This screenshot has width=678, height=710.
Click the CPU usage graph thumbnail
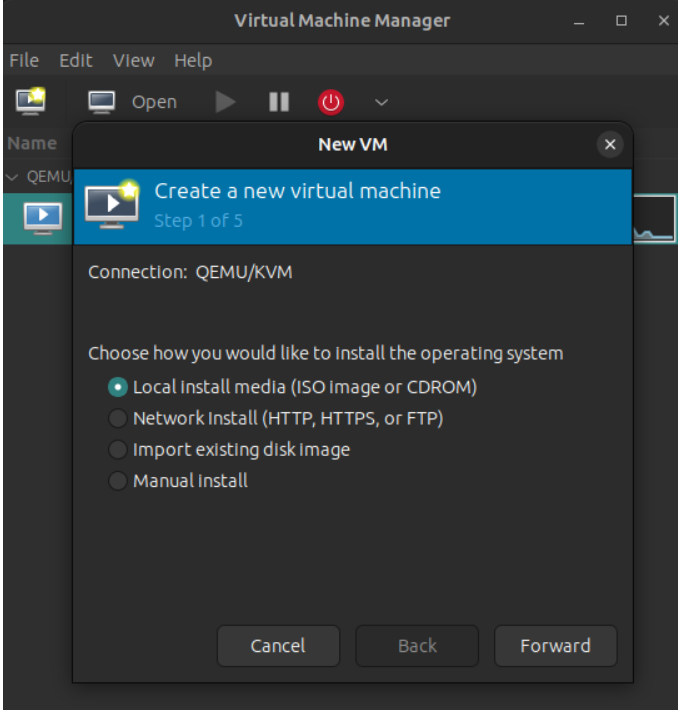(x=654, y=220)
